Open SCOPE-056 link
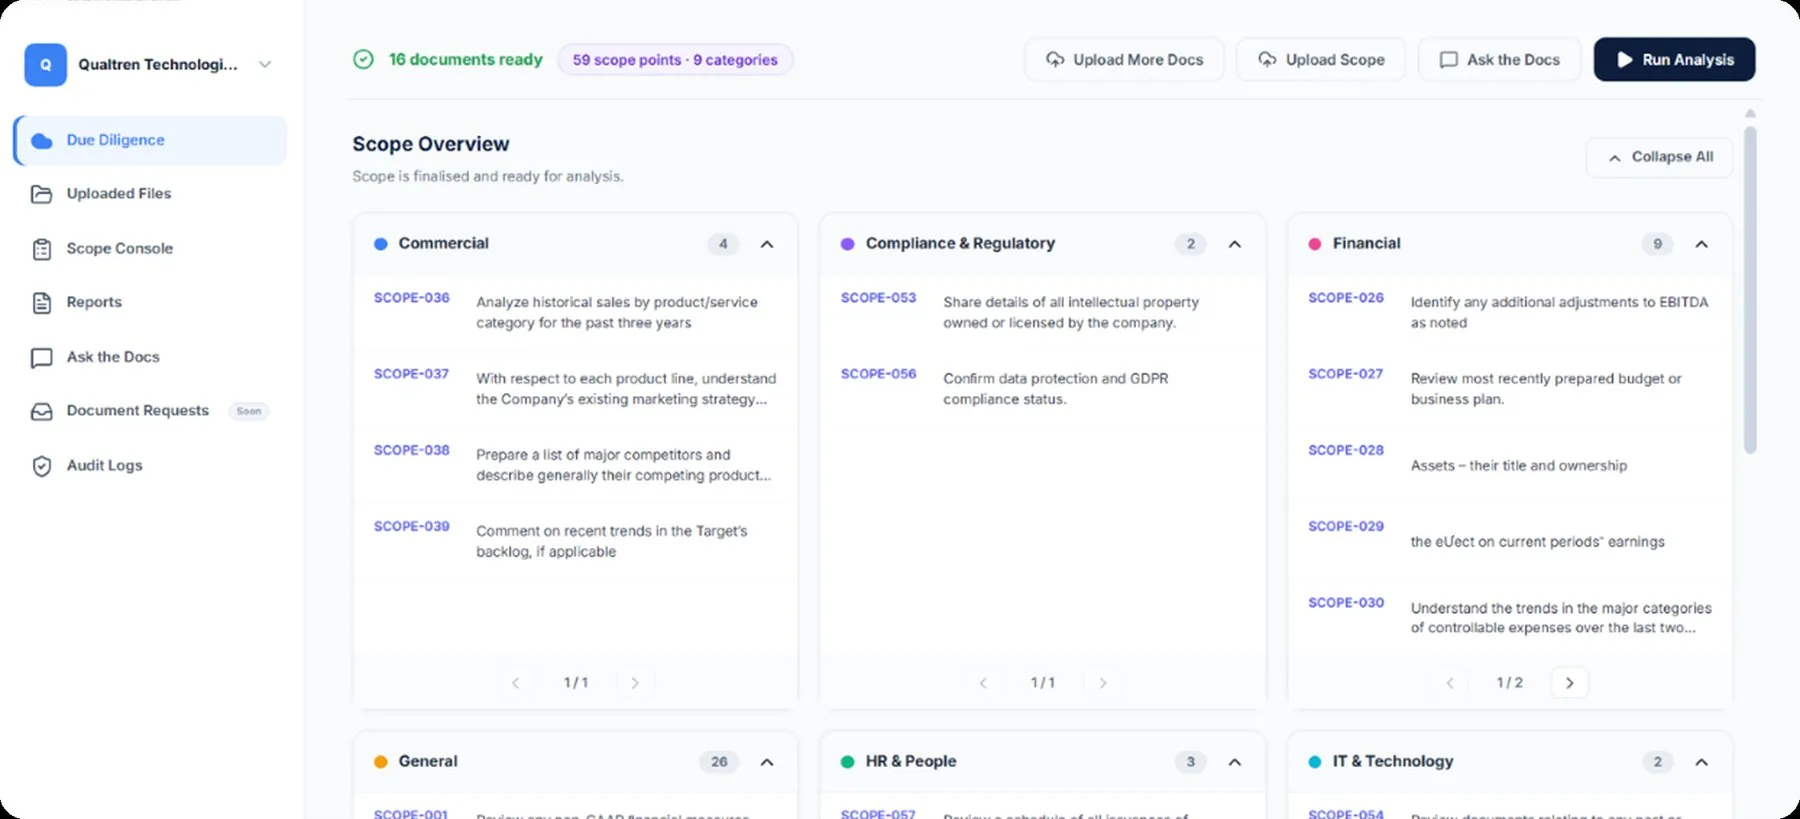1800x819 pixels. (x=879, y=374)
